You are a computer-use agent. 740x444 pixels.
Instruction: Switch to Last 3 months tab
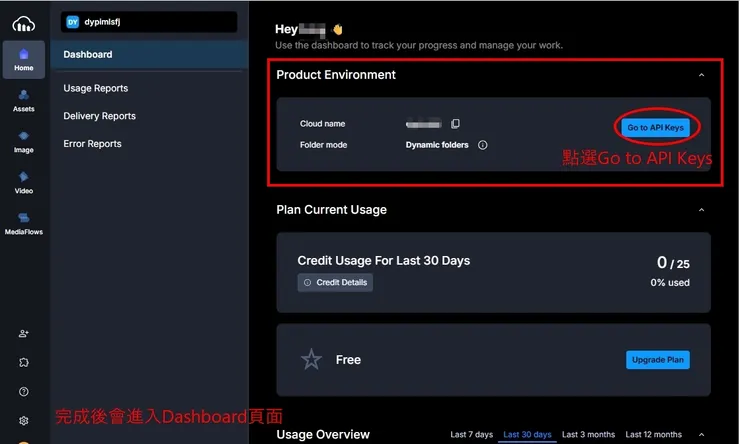(589, 435)
